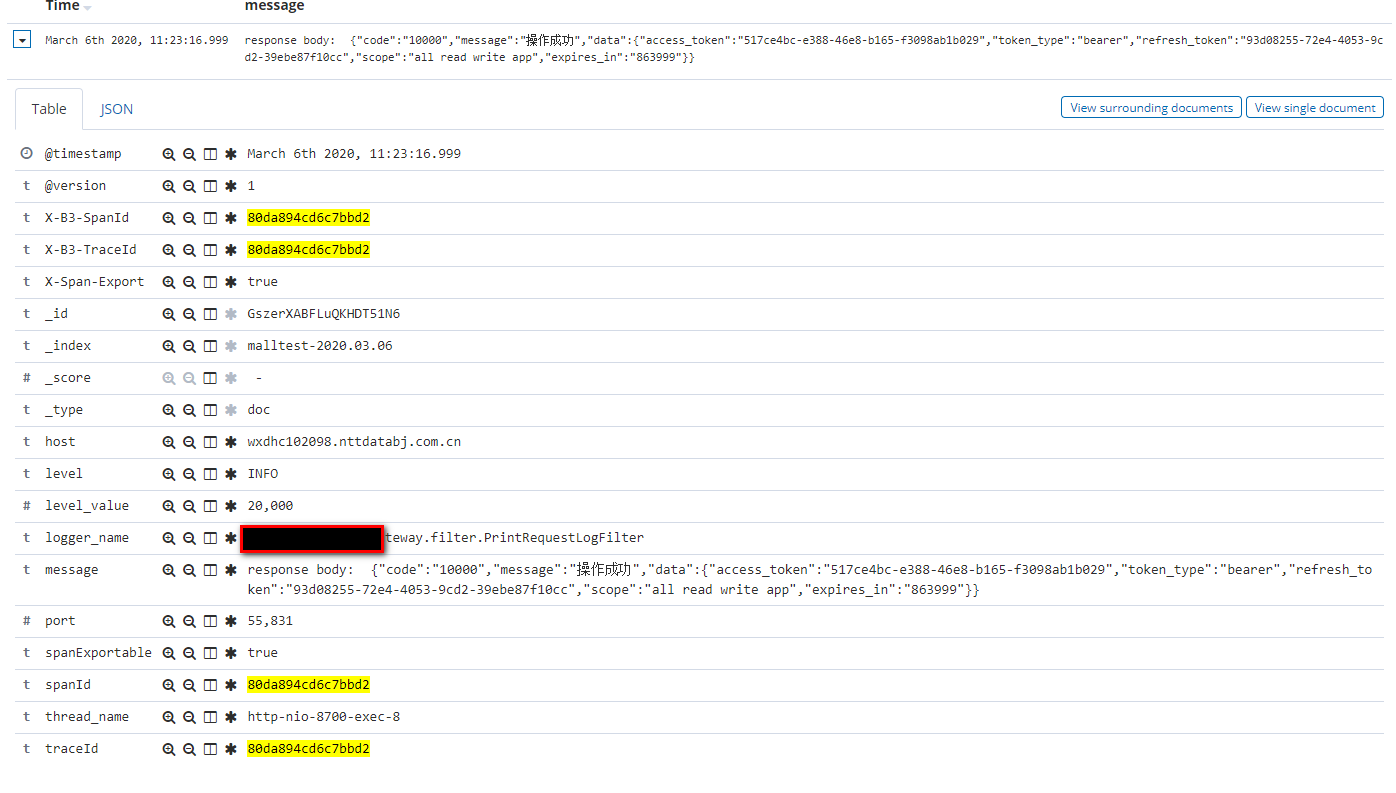Select the Table tab
This screenshot has width=1396, height=793.
(x=48, y=108)
